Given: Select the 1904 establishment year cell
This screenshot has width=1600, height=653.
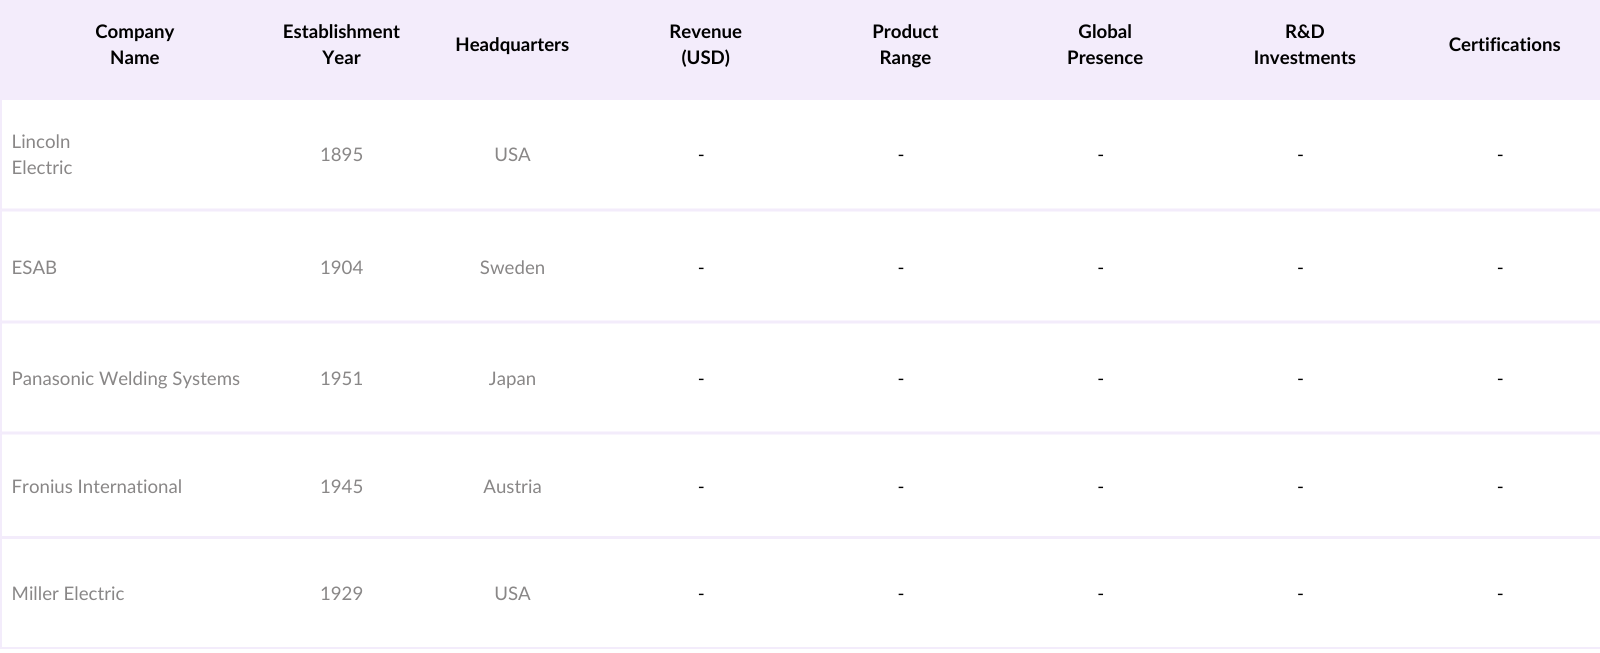Looking at the screenshot, I should (x=341, y=268).
